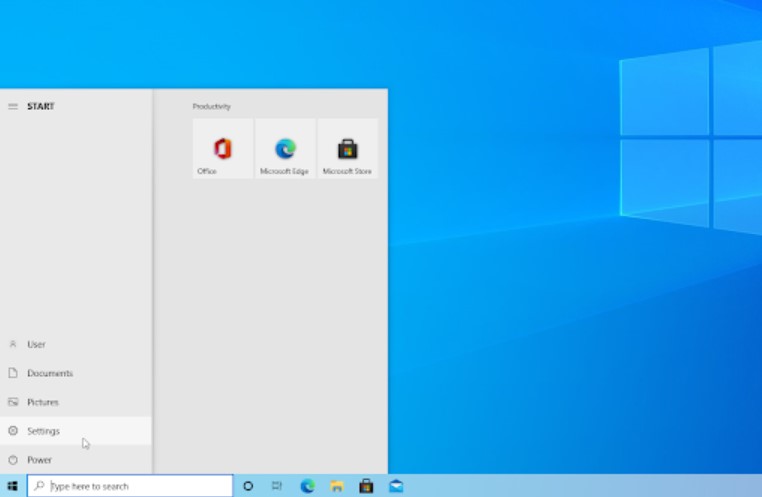The image size is (762, 497).
Task: Click the Productivity group heading
Action: point(211,106)
